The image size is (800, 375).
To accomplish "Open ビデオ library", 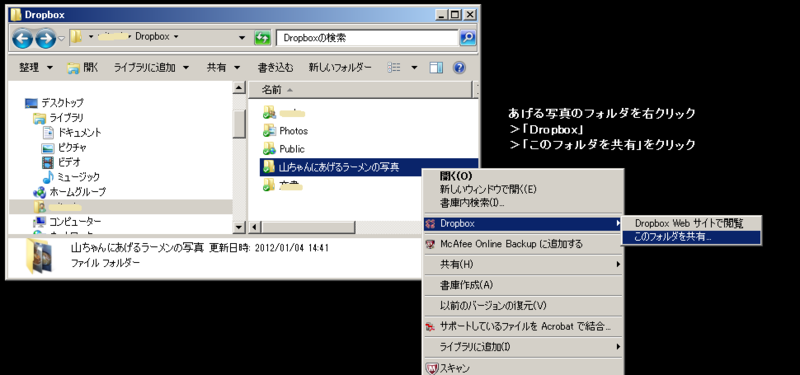I will click(61, 163).
